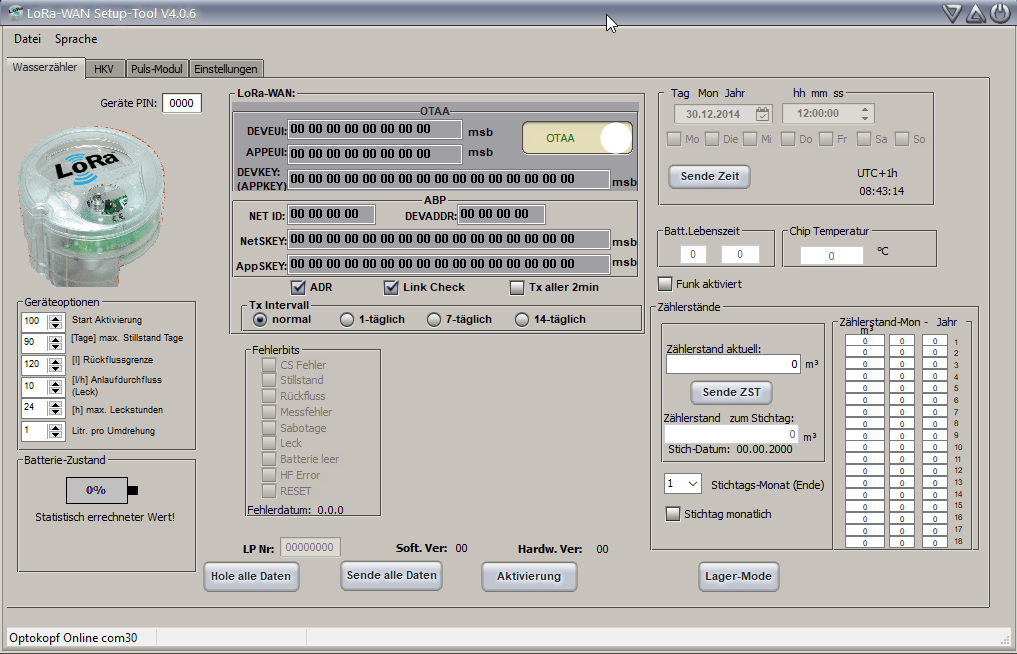Viewport: 1017px width, 654px height.
Task: Click the NET ID field
Action: point(331,215)
